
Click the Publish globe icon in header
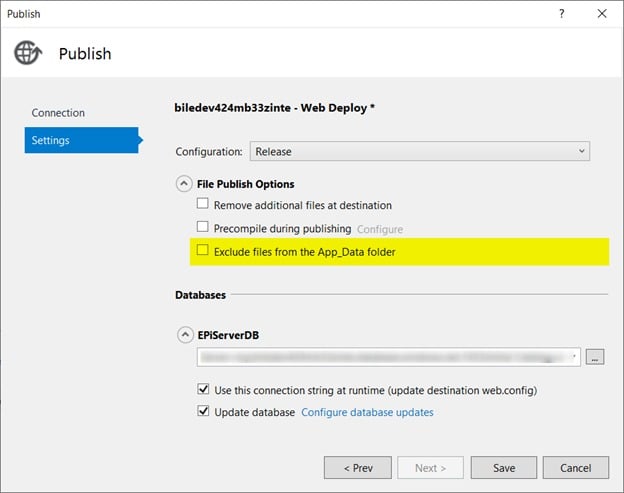pyautogui.click(x=27, y=53)
